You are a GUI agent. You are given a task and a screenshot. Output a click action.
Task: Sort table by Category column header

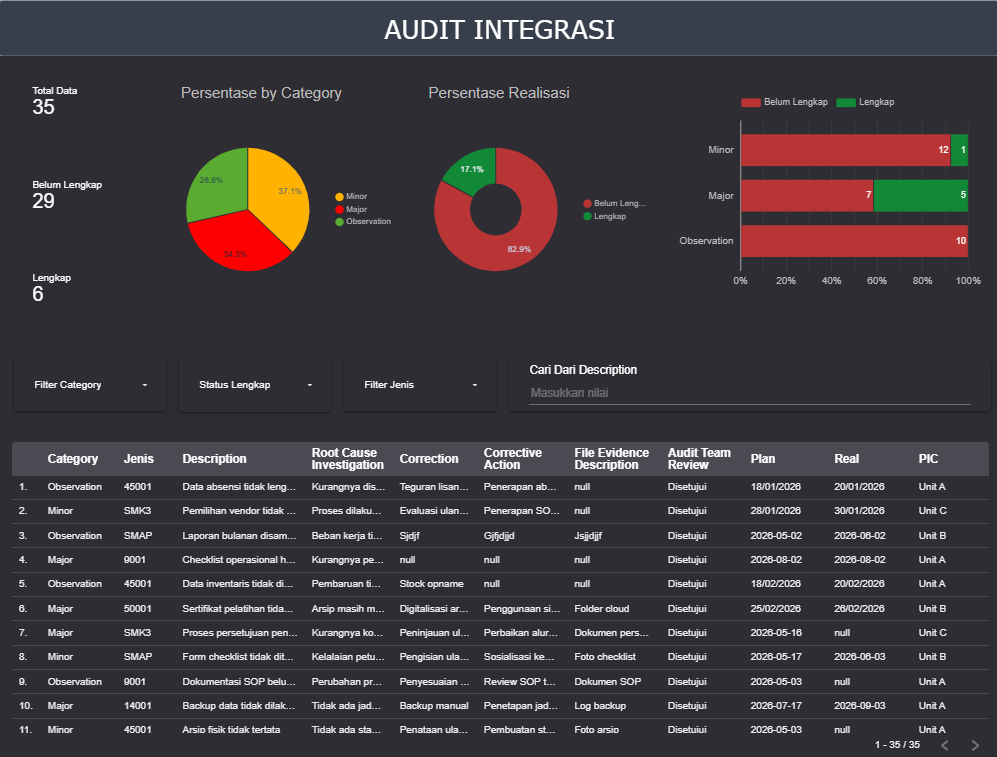pos(72,459)
